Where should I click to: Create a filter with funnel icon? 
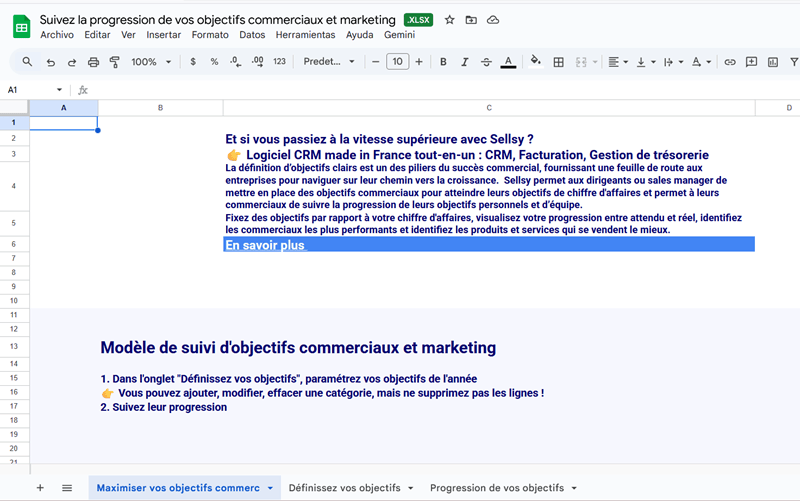pyautogui.click(x=794, y=62)
